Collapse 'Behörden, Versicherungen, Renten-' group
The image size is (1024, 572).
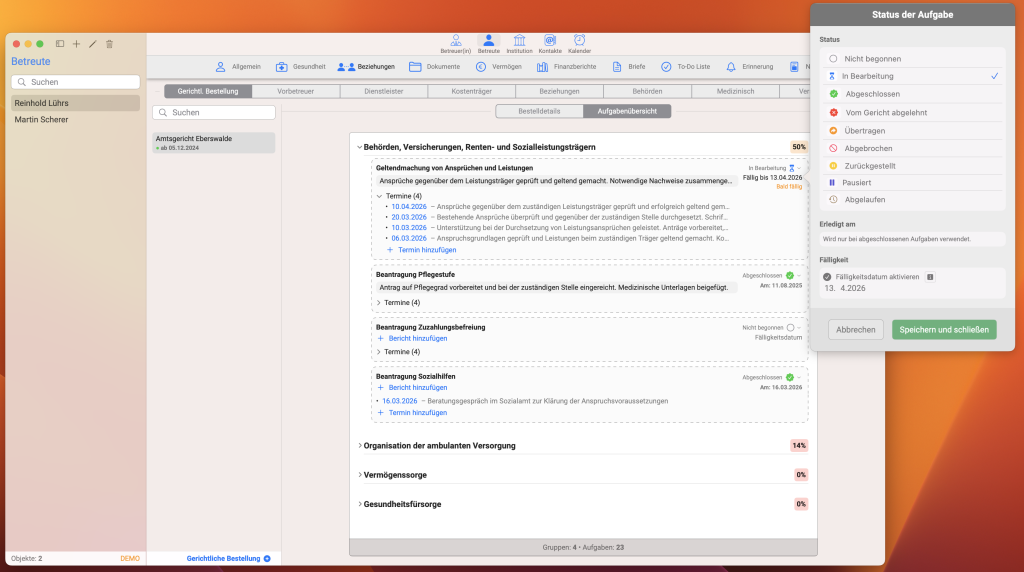(x=360, y=147)
